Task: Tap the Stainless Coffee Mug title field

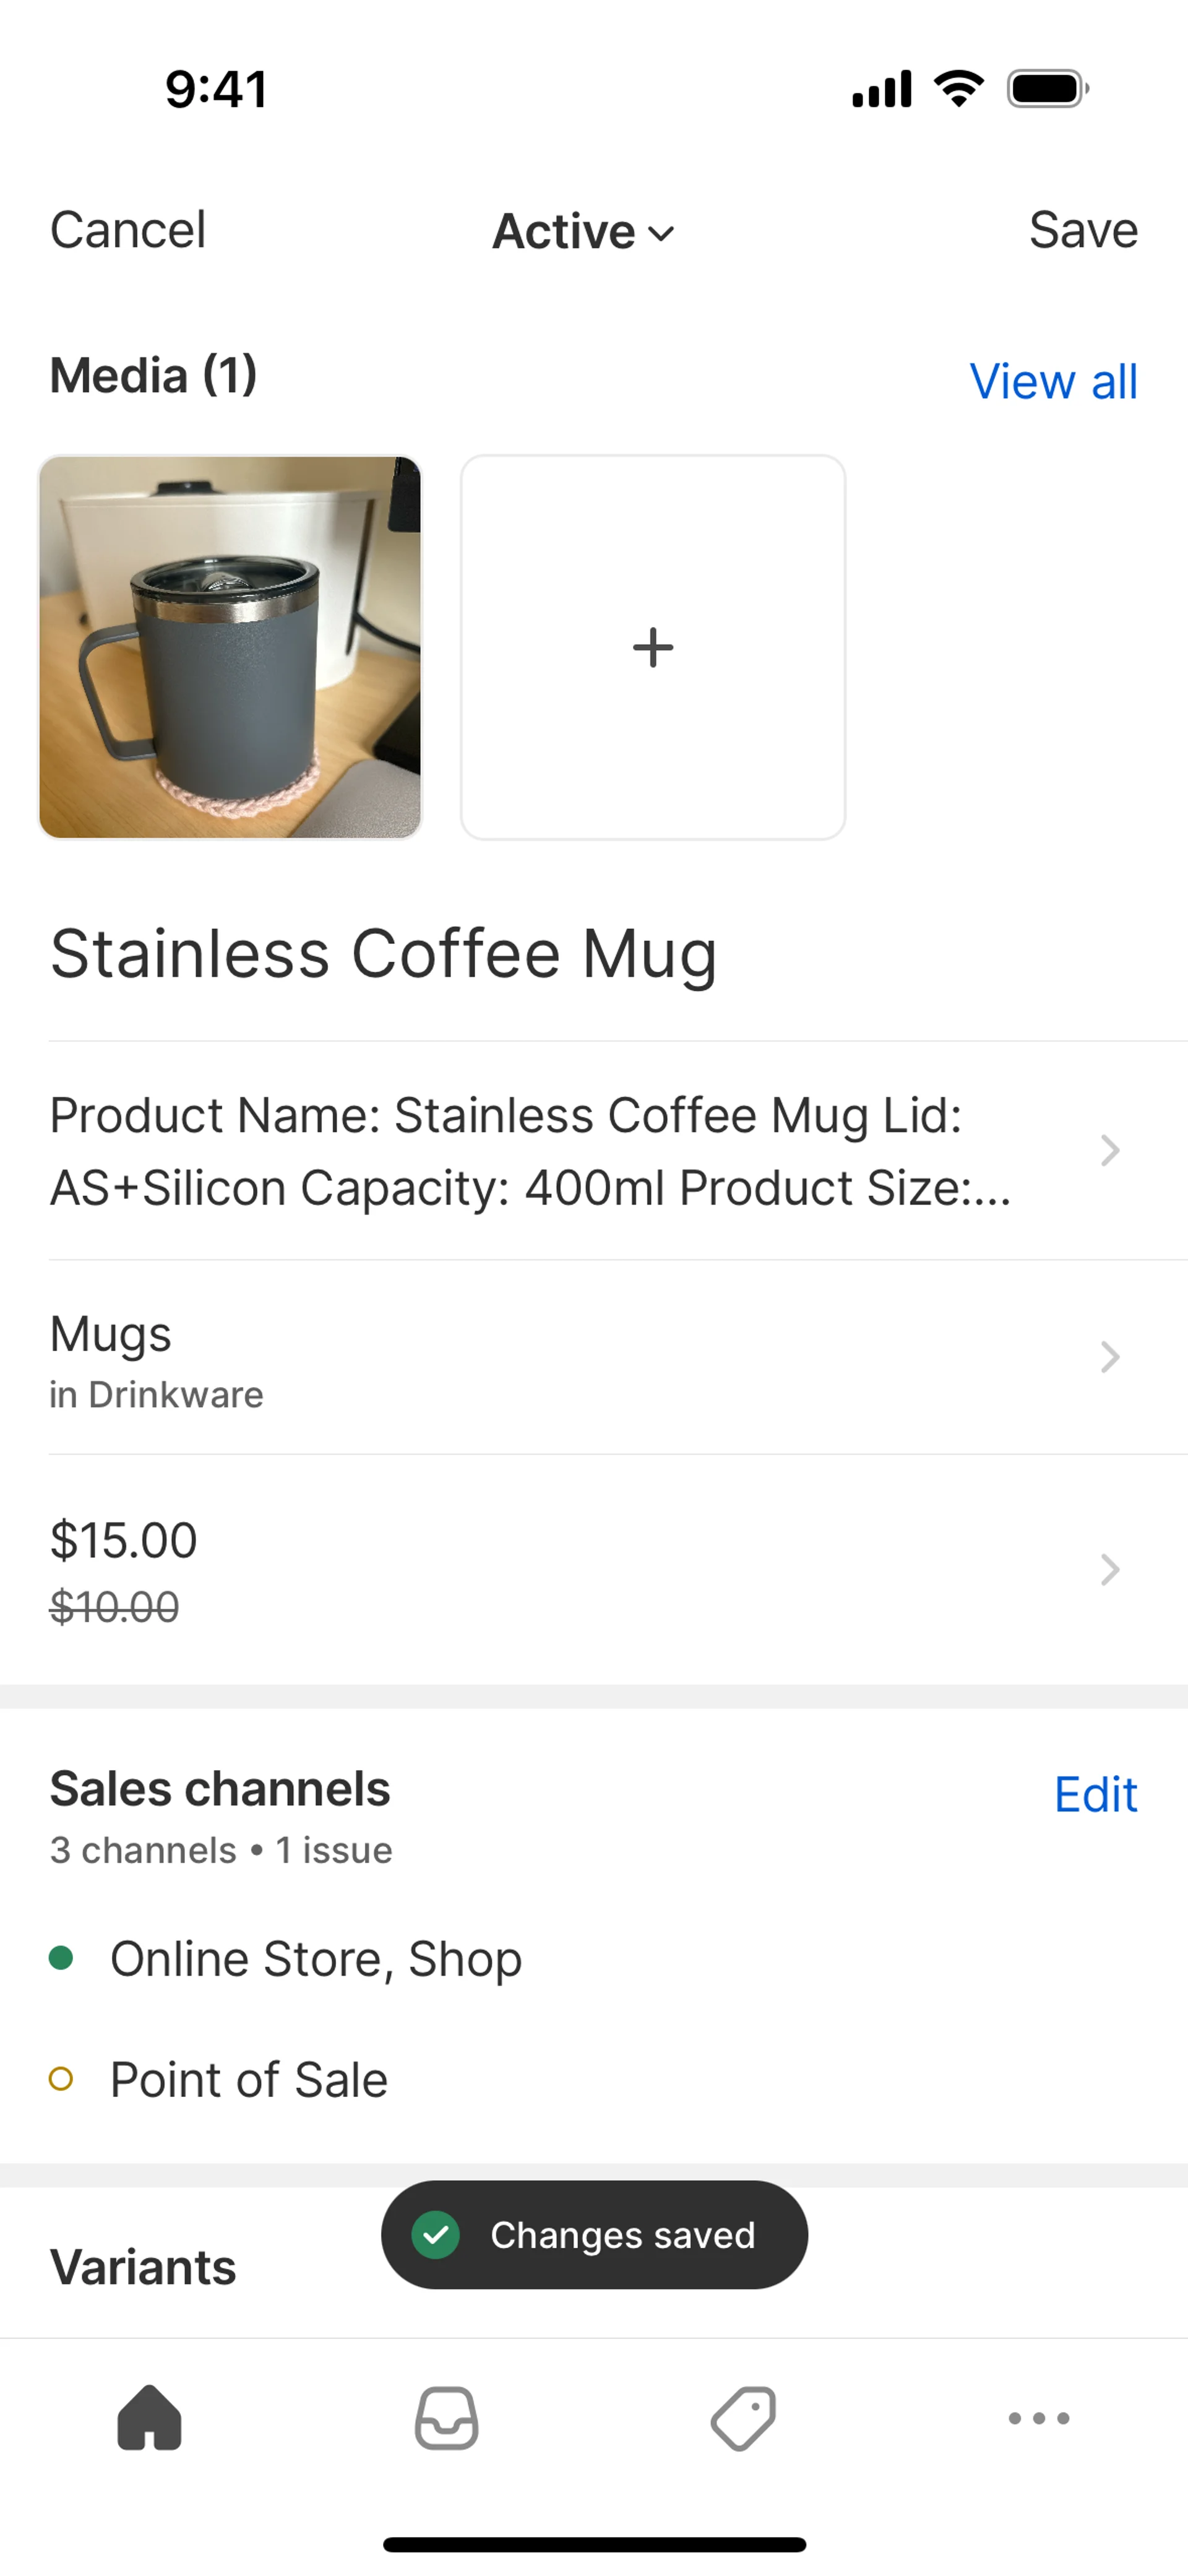Action: point(384,954)
